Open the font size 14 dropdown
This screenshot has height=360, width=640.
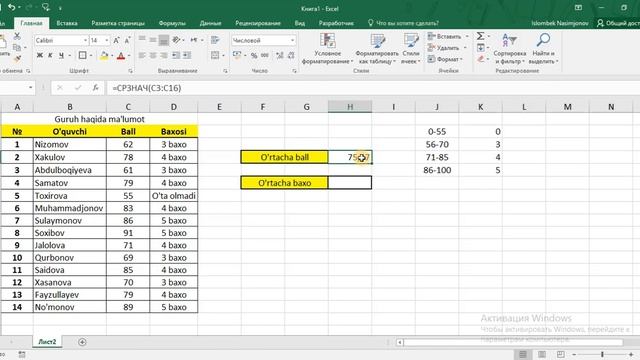pyautogui.click(x=107, y=40)
